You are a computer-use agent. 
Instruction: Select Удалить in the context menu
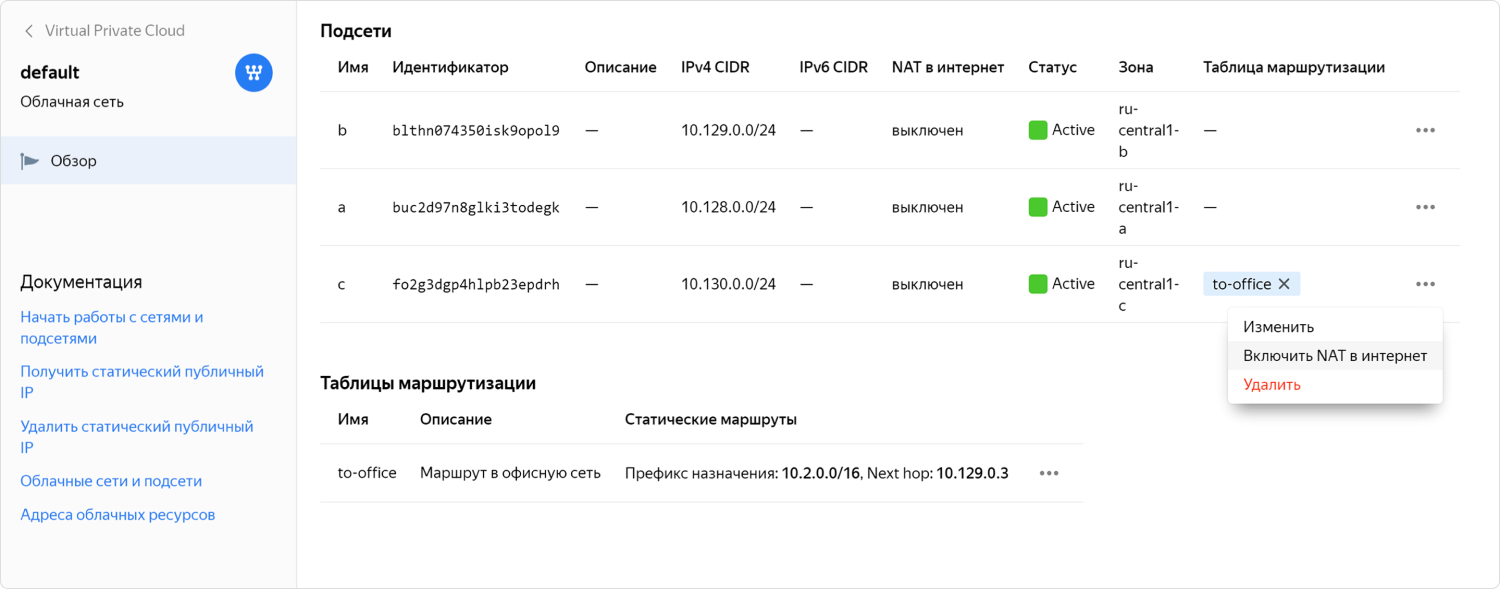1271,385
